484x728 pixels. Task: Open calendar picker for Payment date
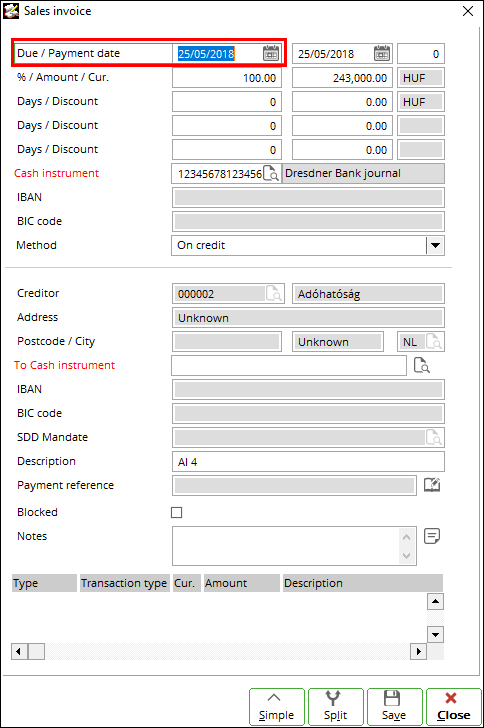(x=382, y=53)
